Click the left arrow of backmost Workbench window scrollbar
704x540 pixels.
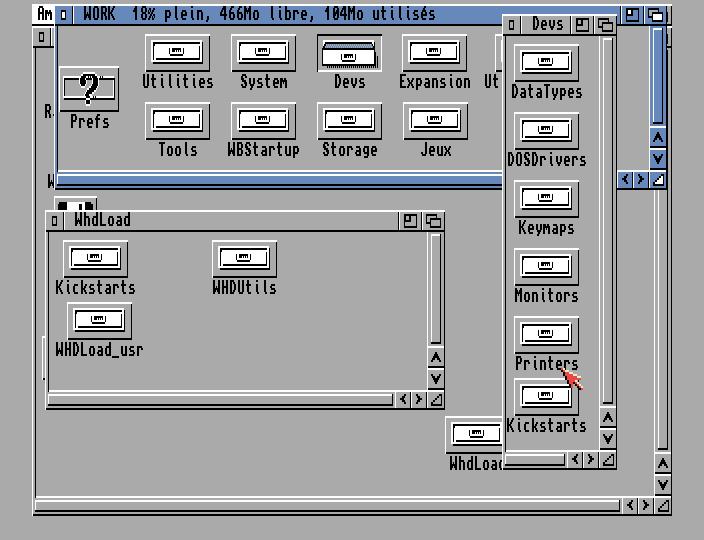point(630,505)
